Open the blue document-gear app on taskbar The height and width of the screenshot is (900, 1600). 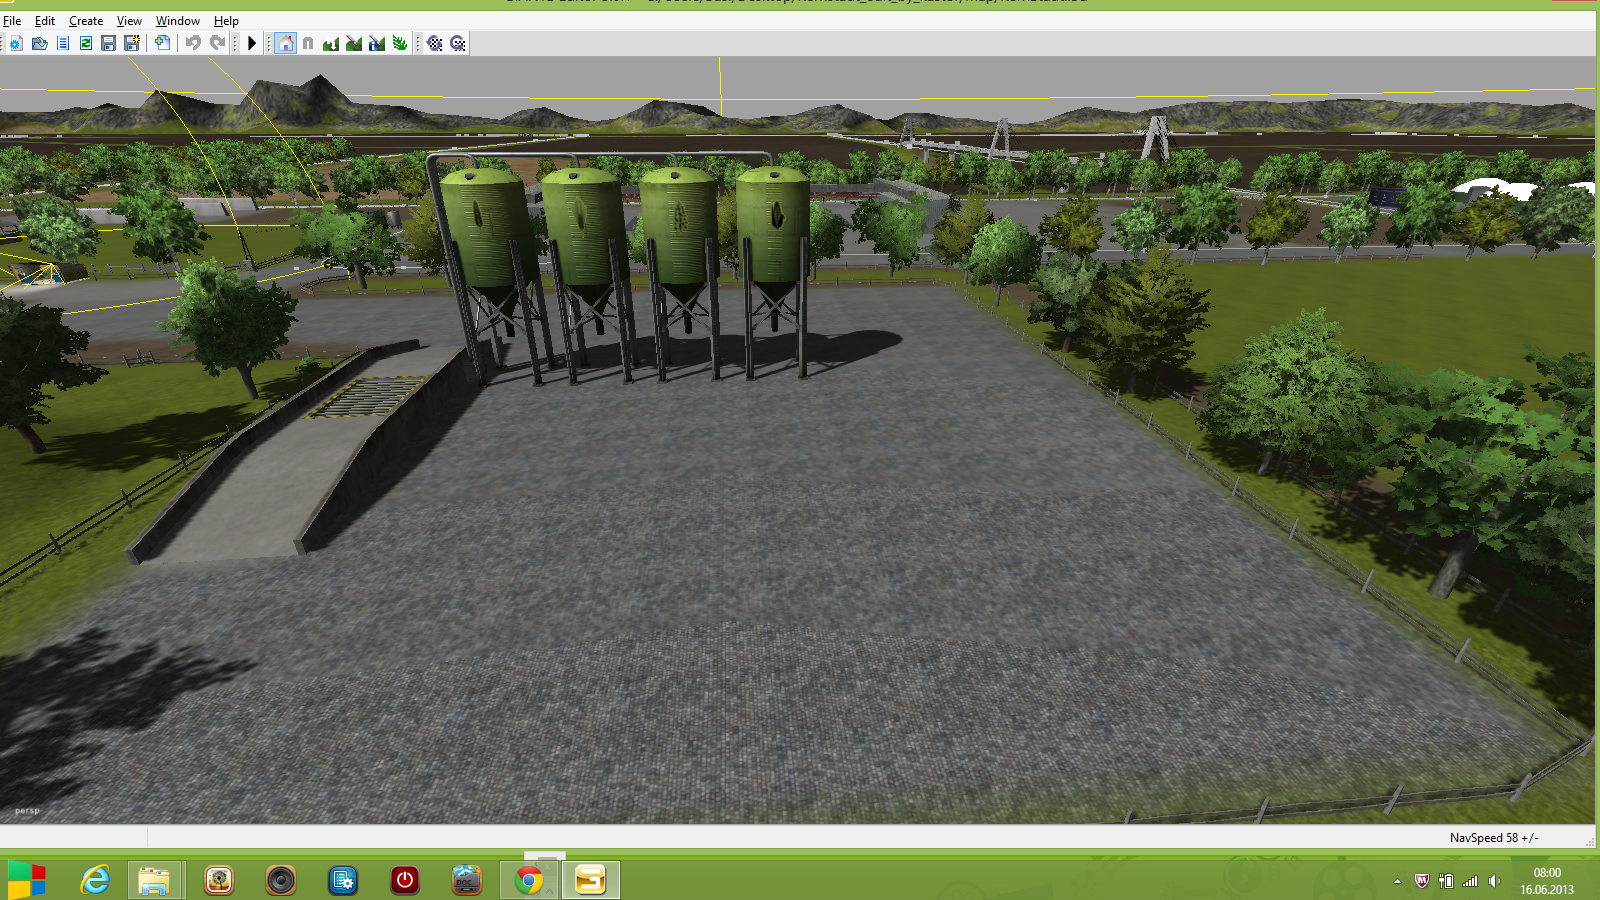(x=343, y=880)
